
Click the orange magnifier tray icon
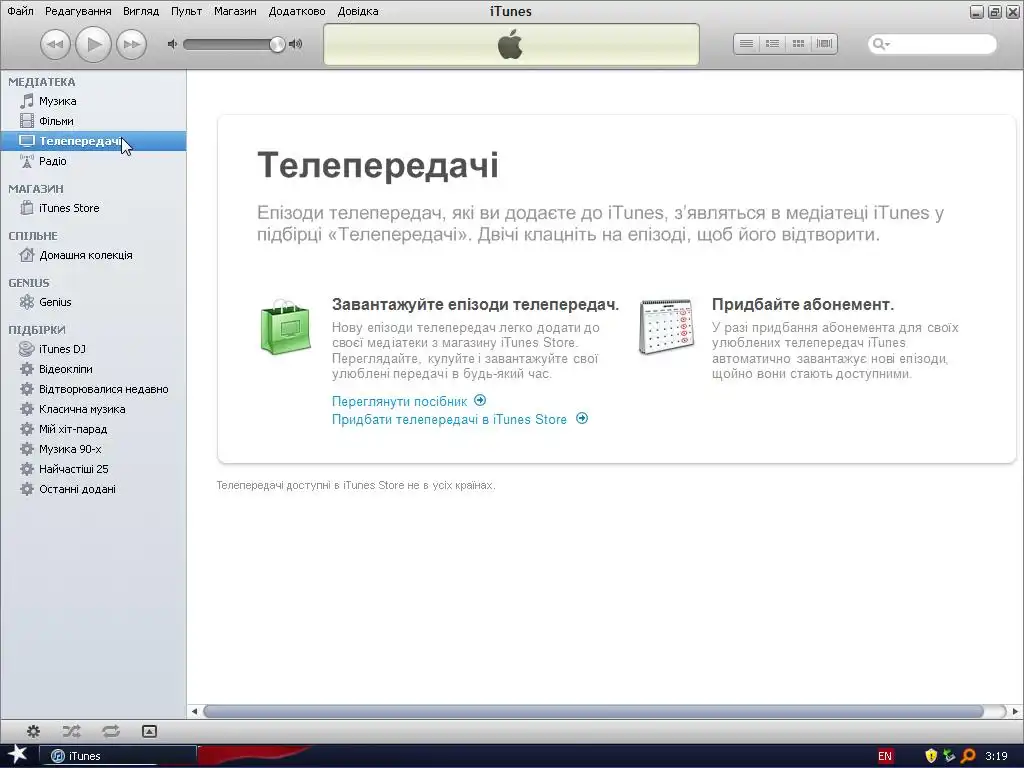(x=968, y=756)
